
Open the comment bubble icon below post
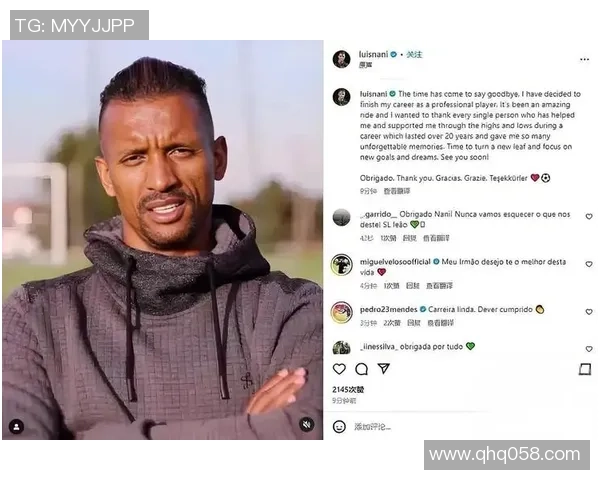[x=361, y=369]
